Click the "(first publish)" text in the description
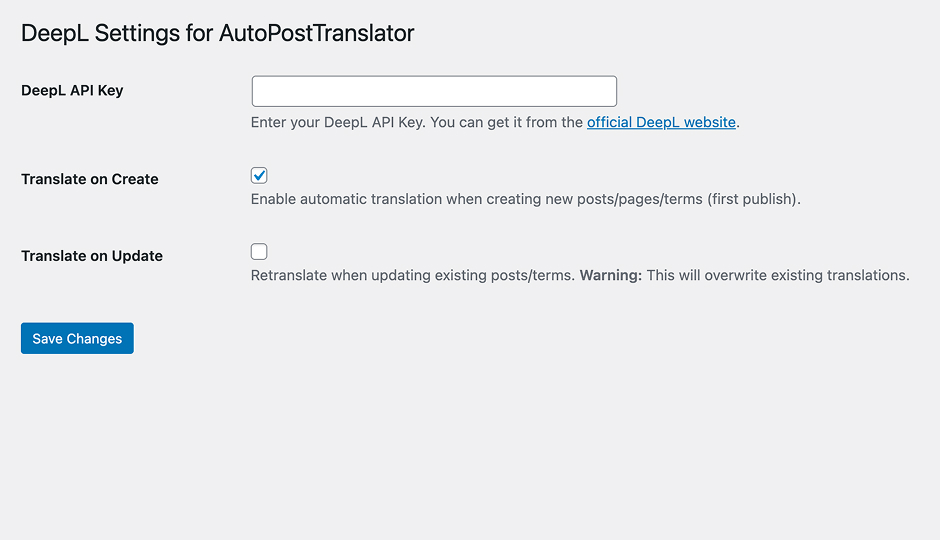 coord(753,199)
